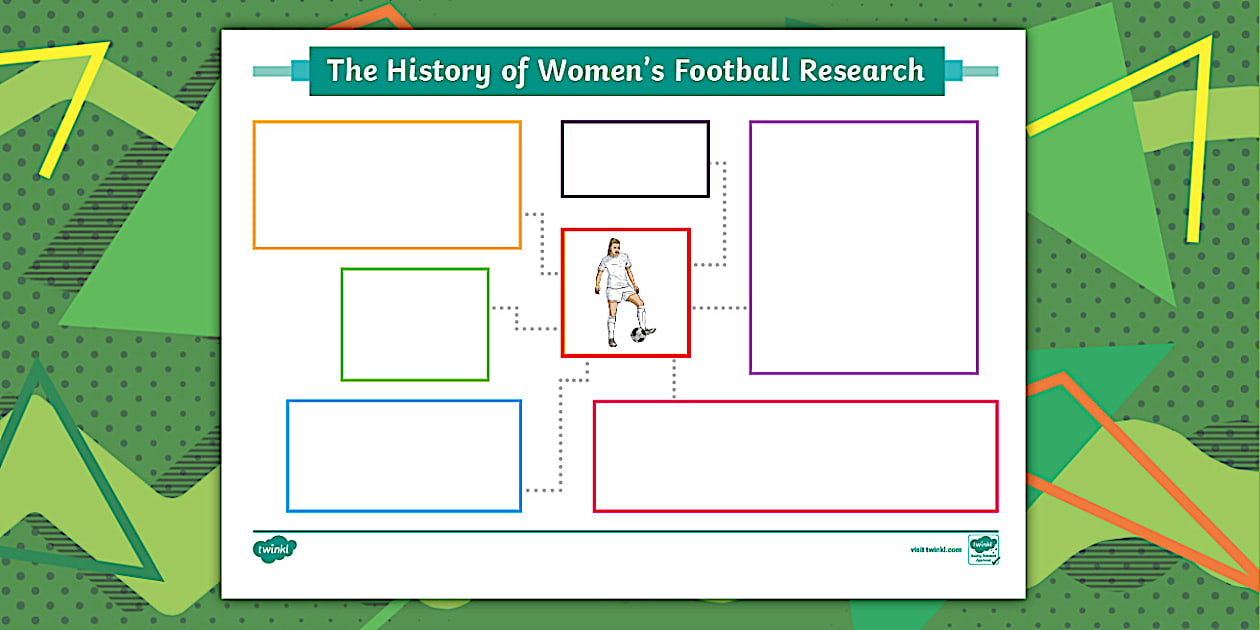1260x630 pixels.
Task: Click inside the wide pink box at the bottom
Action: (795, 455)
